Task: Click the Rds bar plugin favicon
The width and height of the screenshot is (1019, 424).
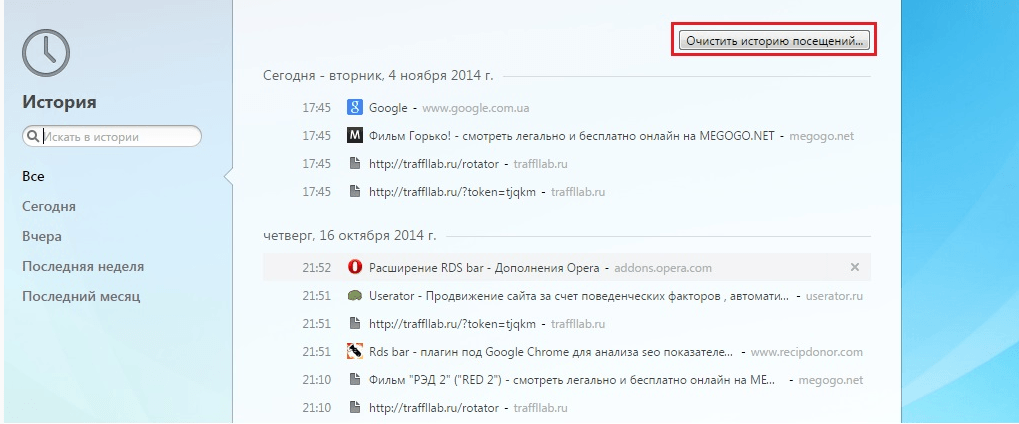Action: pyautogui.click(x=354, y=352)
